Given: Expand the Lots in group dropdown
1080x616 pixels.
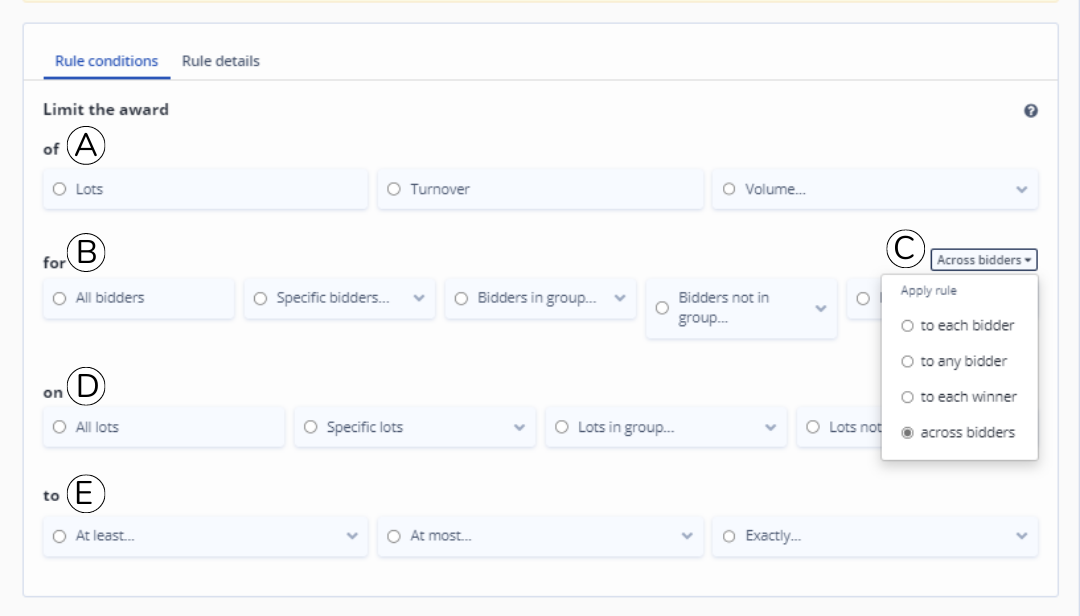Looking at the screenshot, I should click(x=771, y=427).
